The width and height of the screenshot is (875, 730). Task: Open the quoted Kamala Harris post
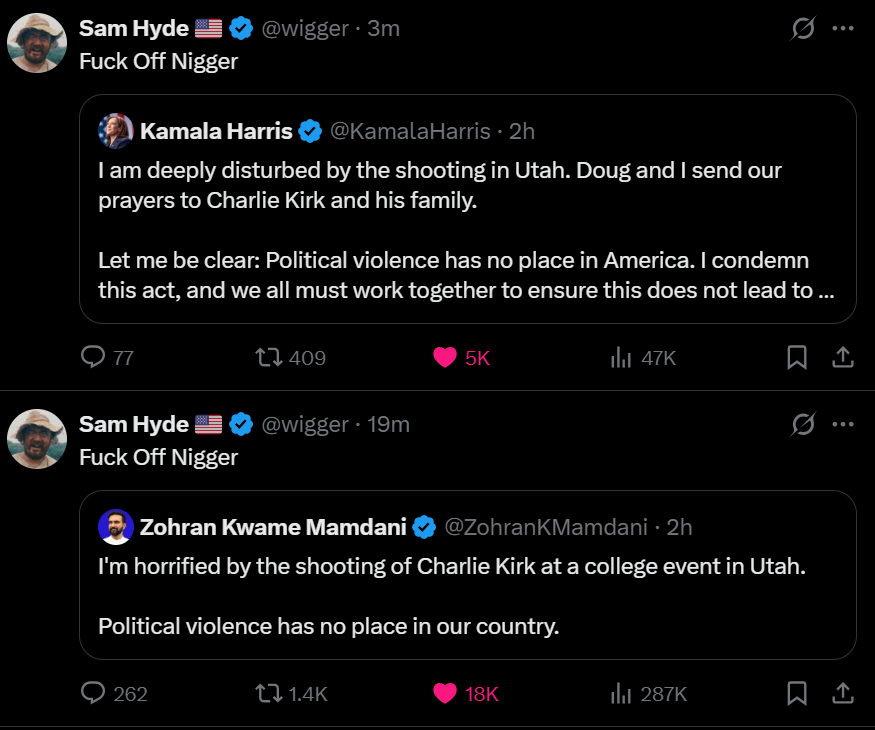pos(467,230)
